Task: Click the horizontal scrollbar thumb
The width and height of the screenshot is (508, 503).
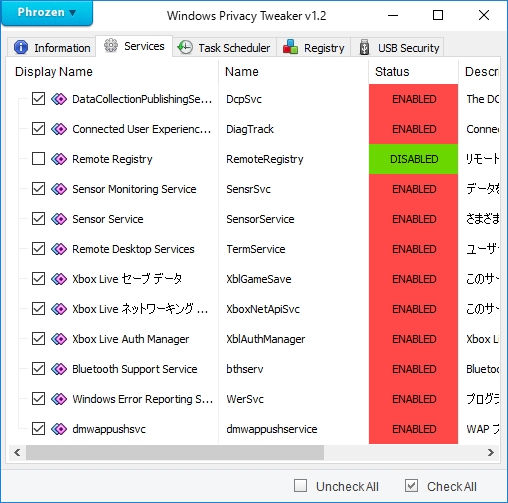Action: (x=175, y=452)
